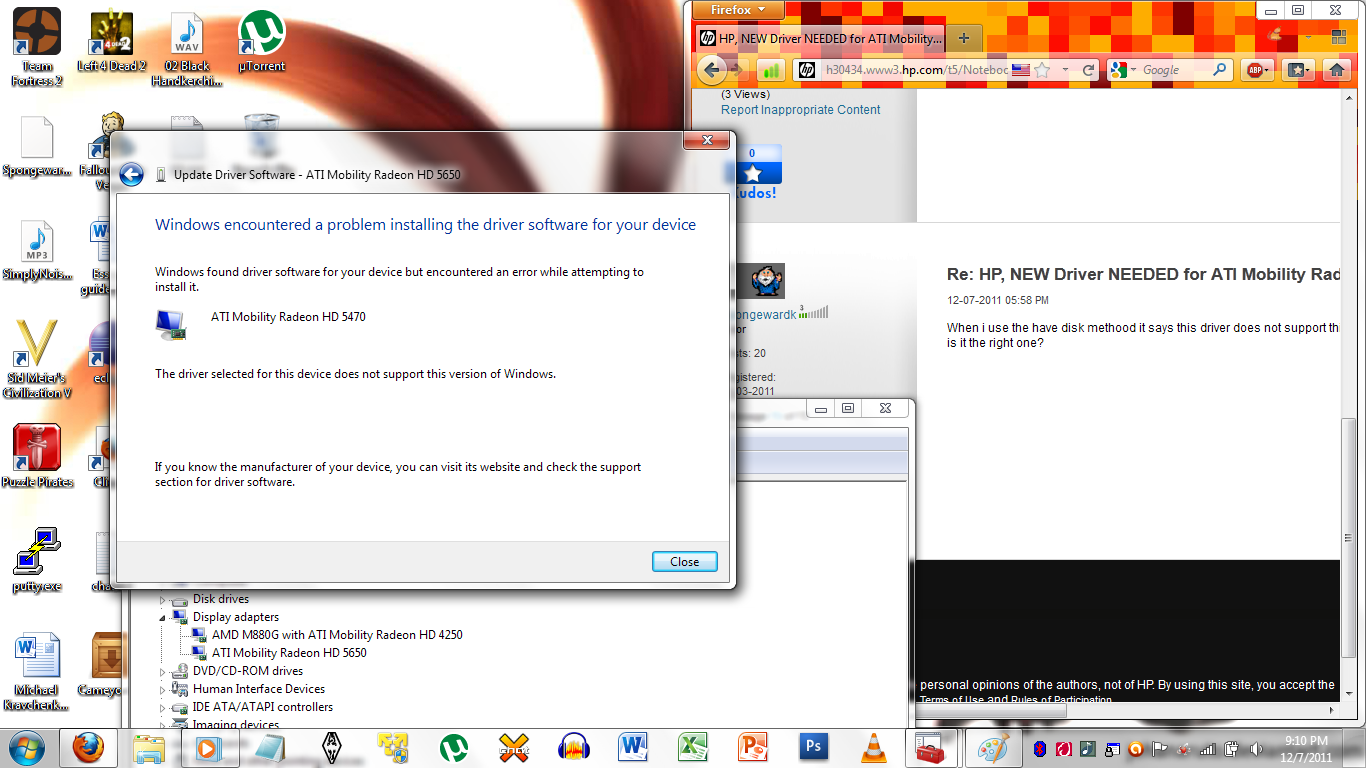Select the putty.exe desktop shortcut

click(x=37, y=560)
